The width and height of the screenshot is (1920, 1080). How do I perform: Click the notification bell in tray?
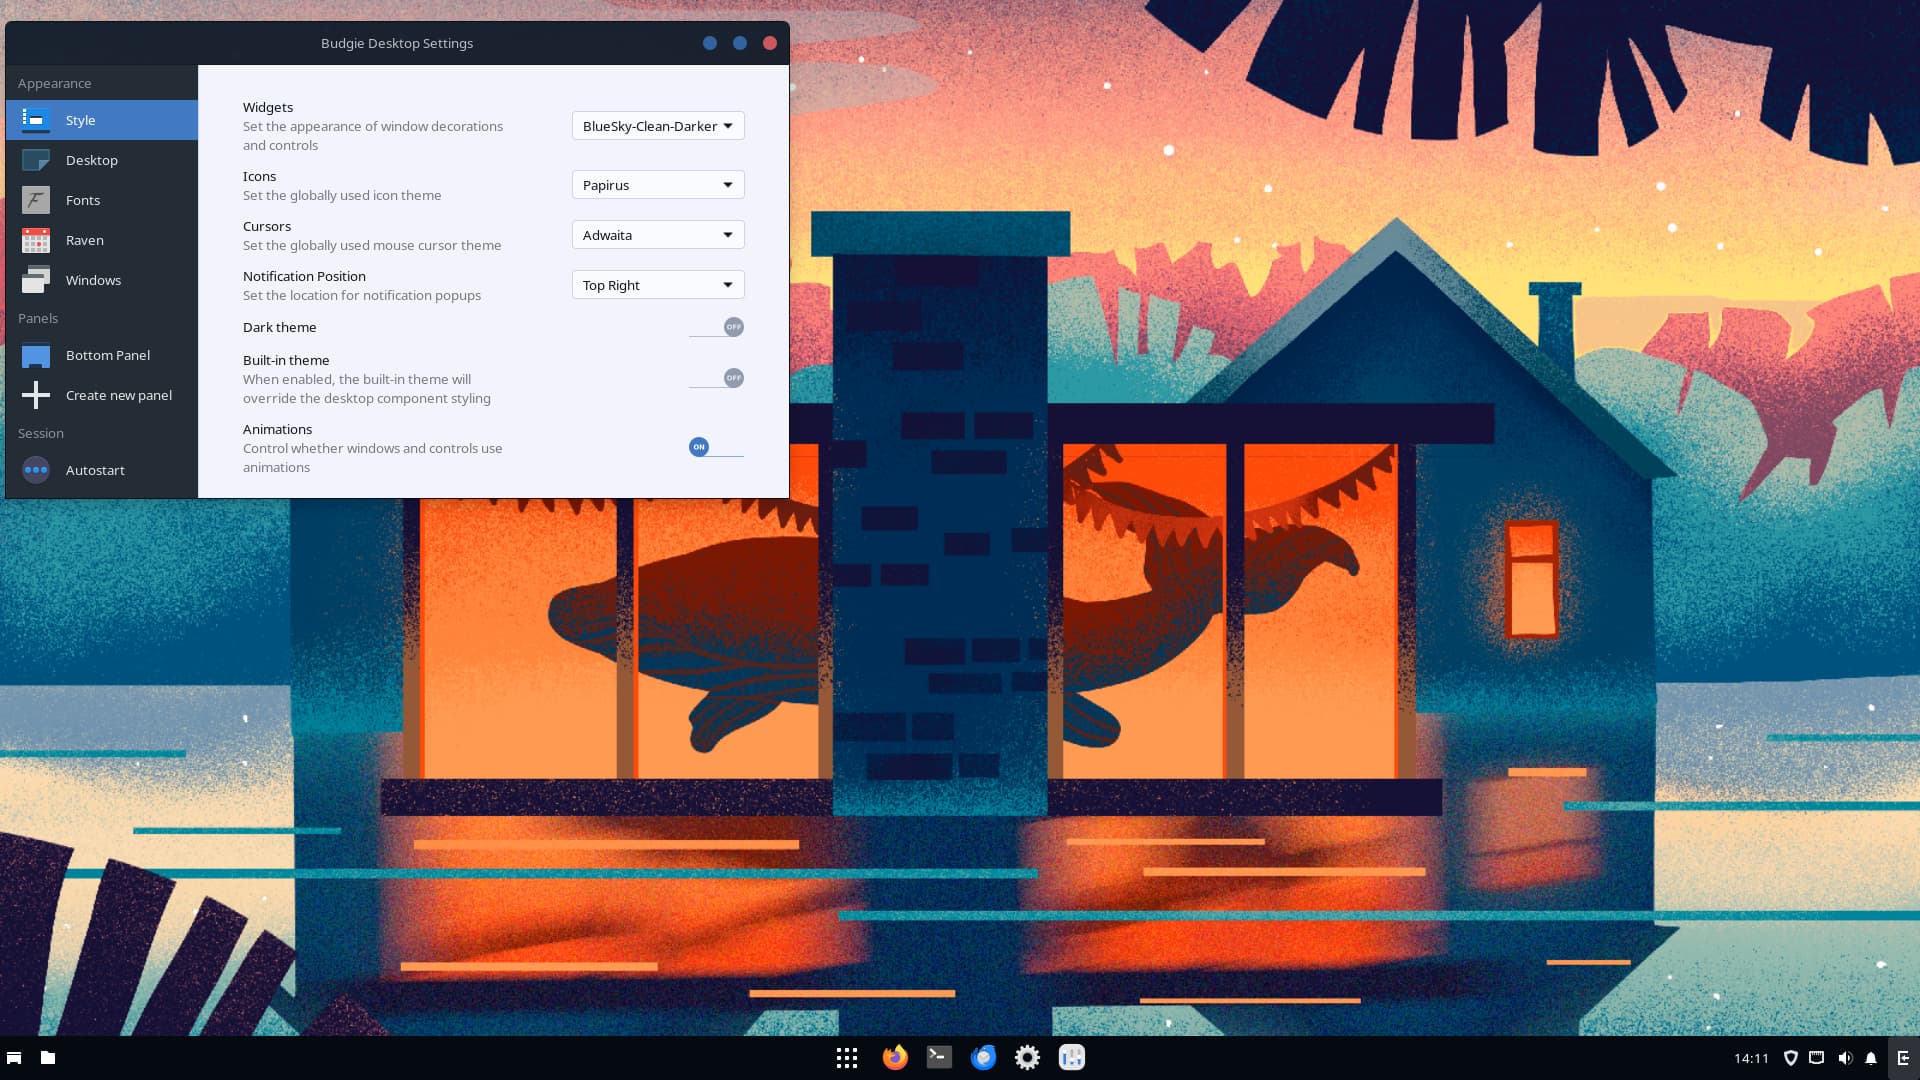point(1871,1058)
